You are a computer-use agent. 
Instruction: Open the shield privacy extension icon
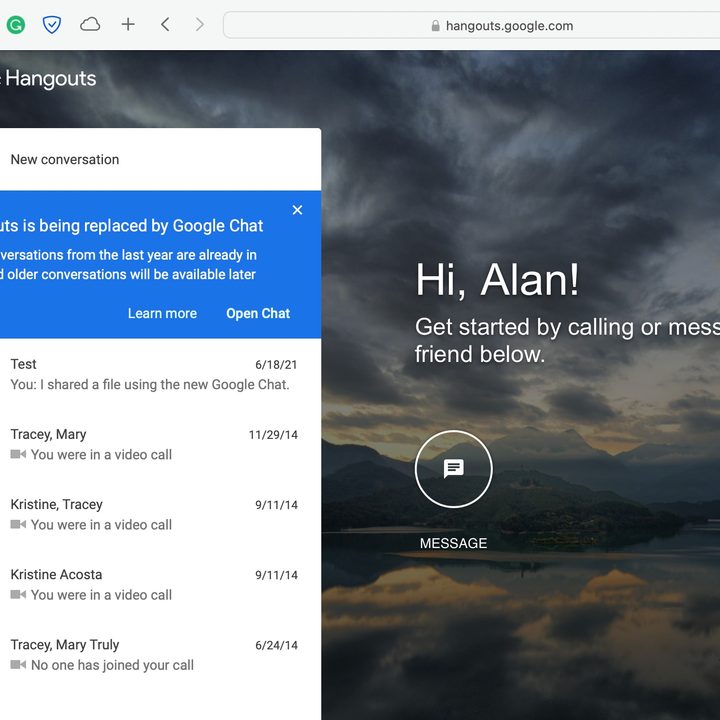pos(52,24)
